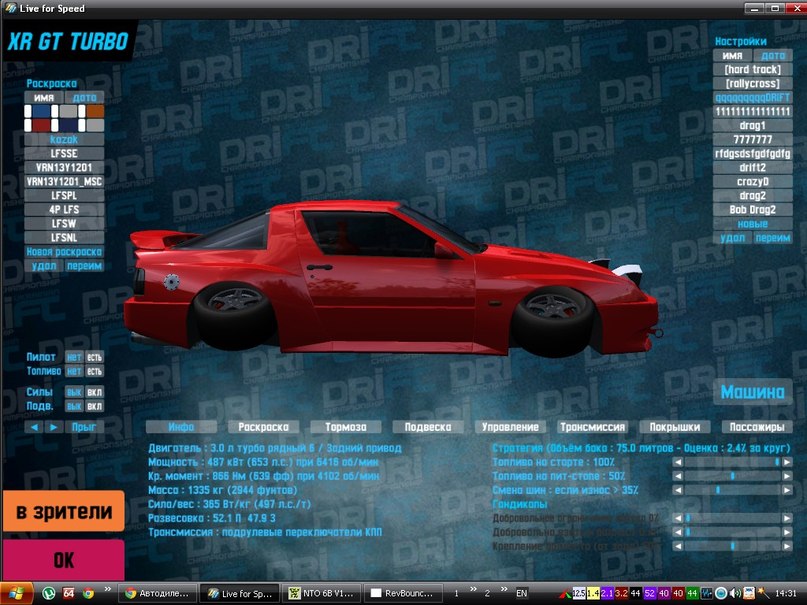
Task: Switch to NTO 6B V1… taskbar window
Action: pyautogui.click(x=321, y=593)
